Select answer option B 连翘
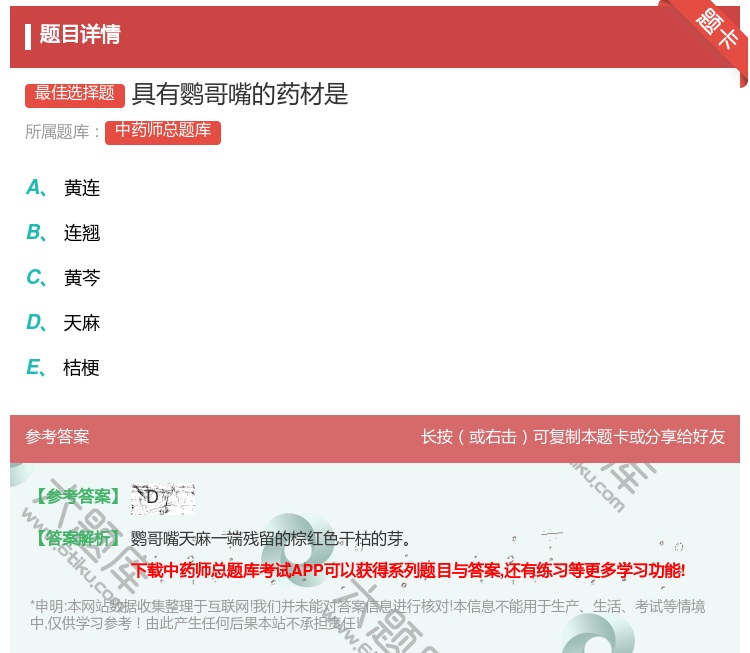The width and height of the screenshot is (750, 653). (x=63, y=233)
